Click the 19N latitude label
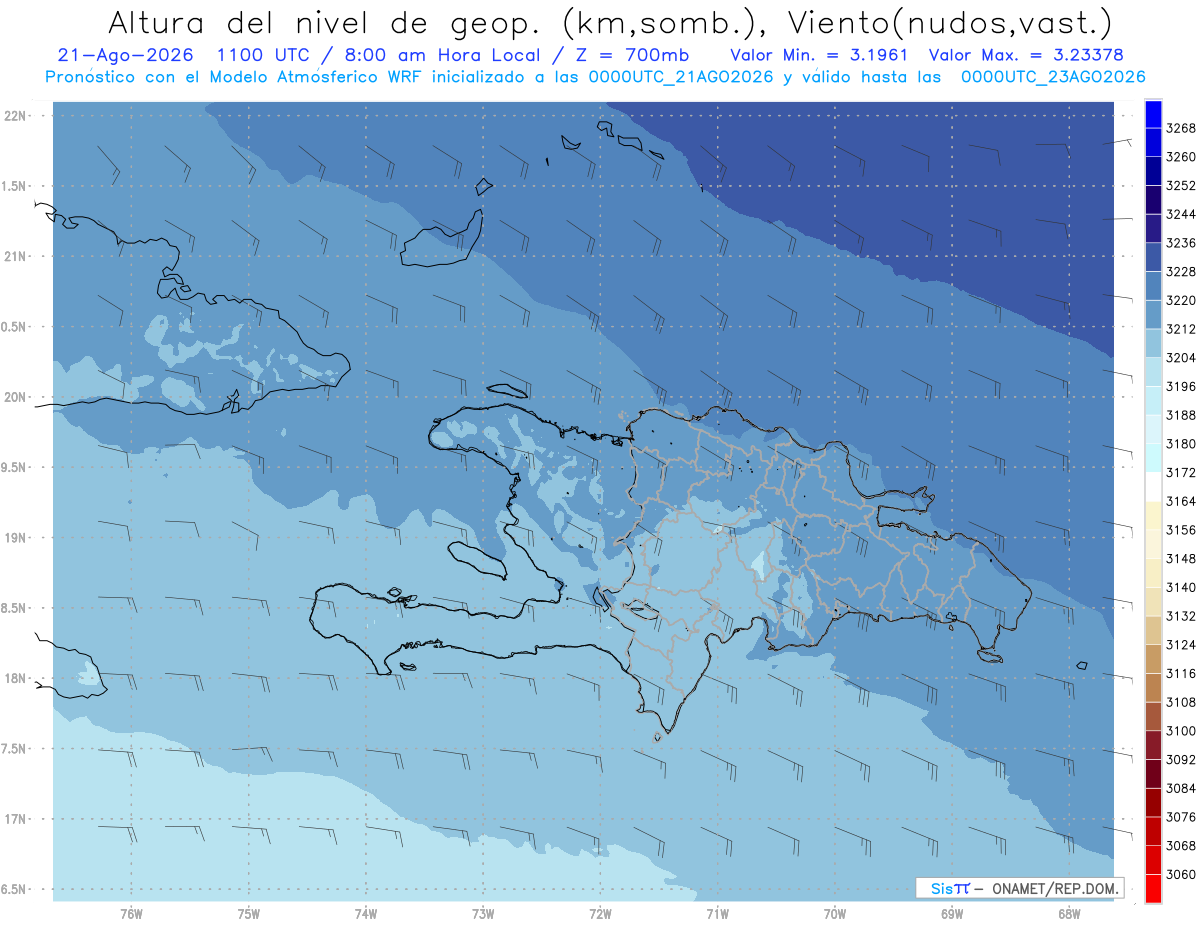The height and width of the screenshot is (927, 1200). [x=17, y=538]
